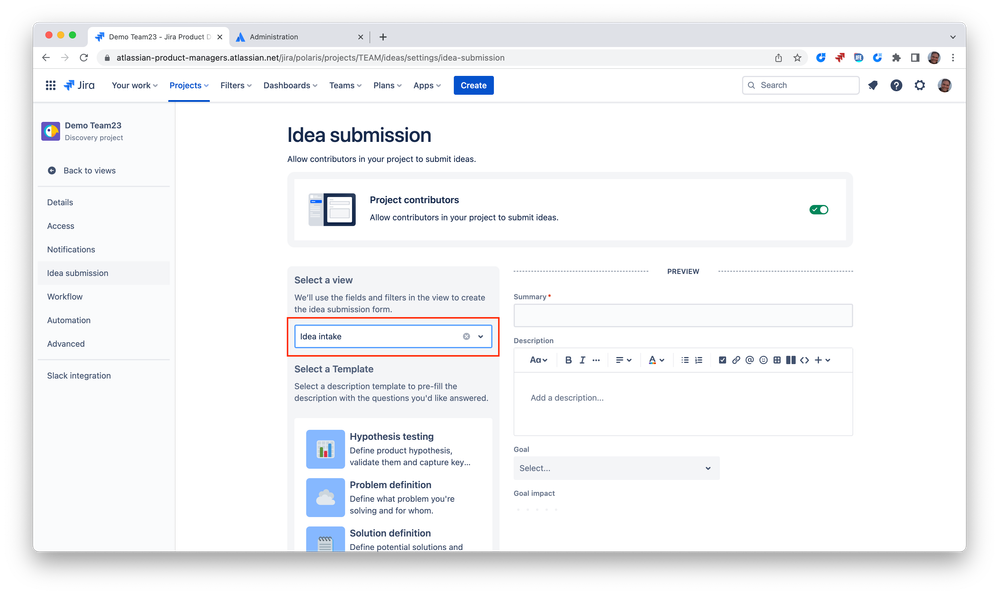This screenshot has height=595, width=999.
Task: Insert an @ mention
Action: (750, 360)
